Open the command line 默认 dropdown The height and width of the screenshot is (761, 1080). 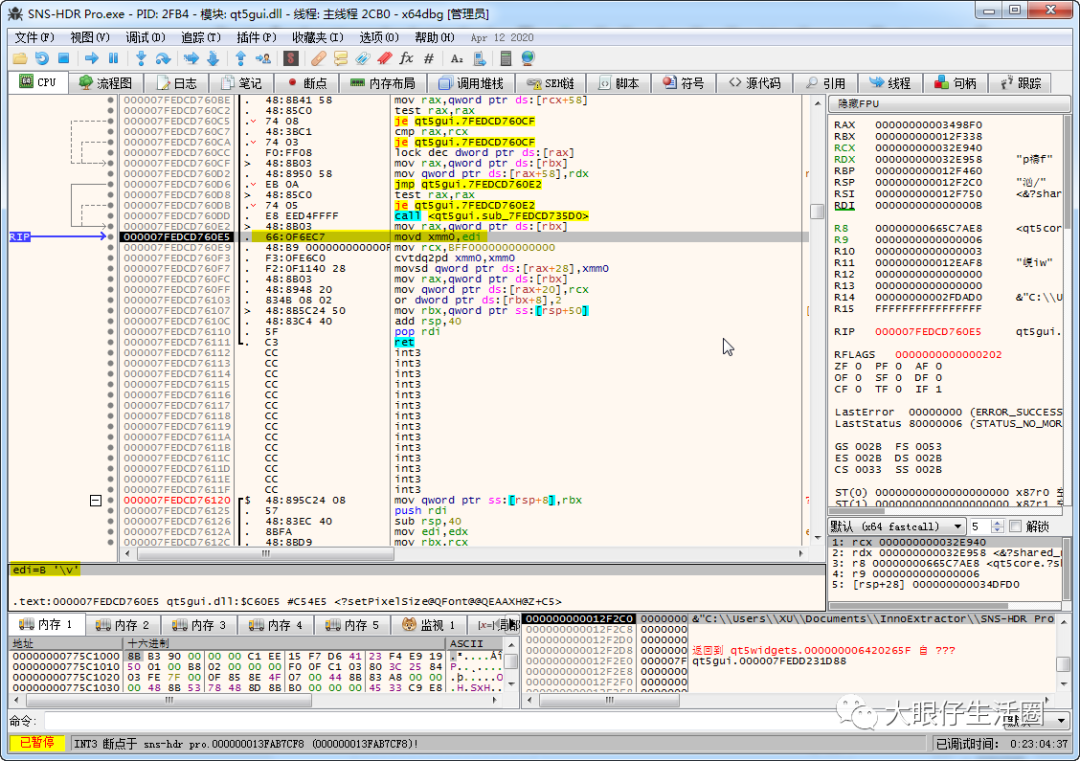[x=1035, y=720]
